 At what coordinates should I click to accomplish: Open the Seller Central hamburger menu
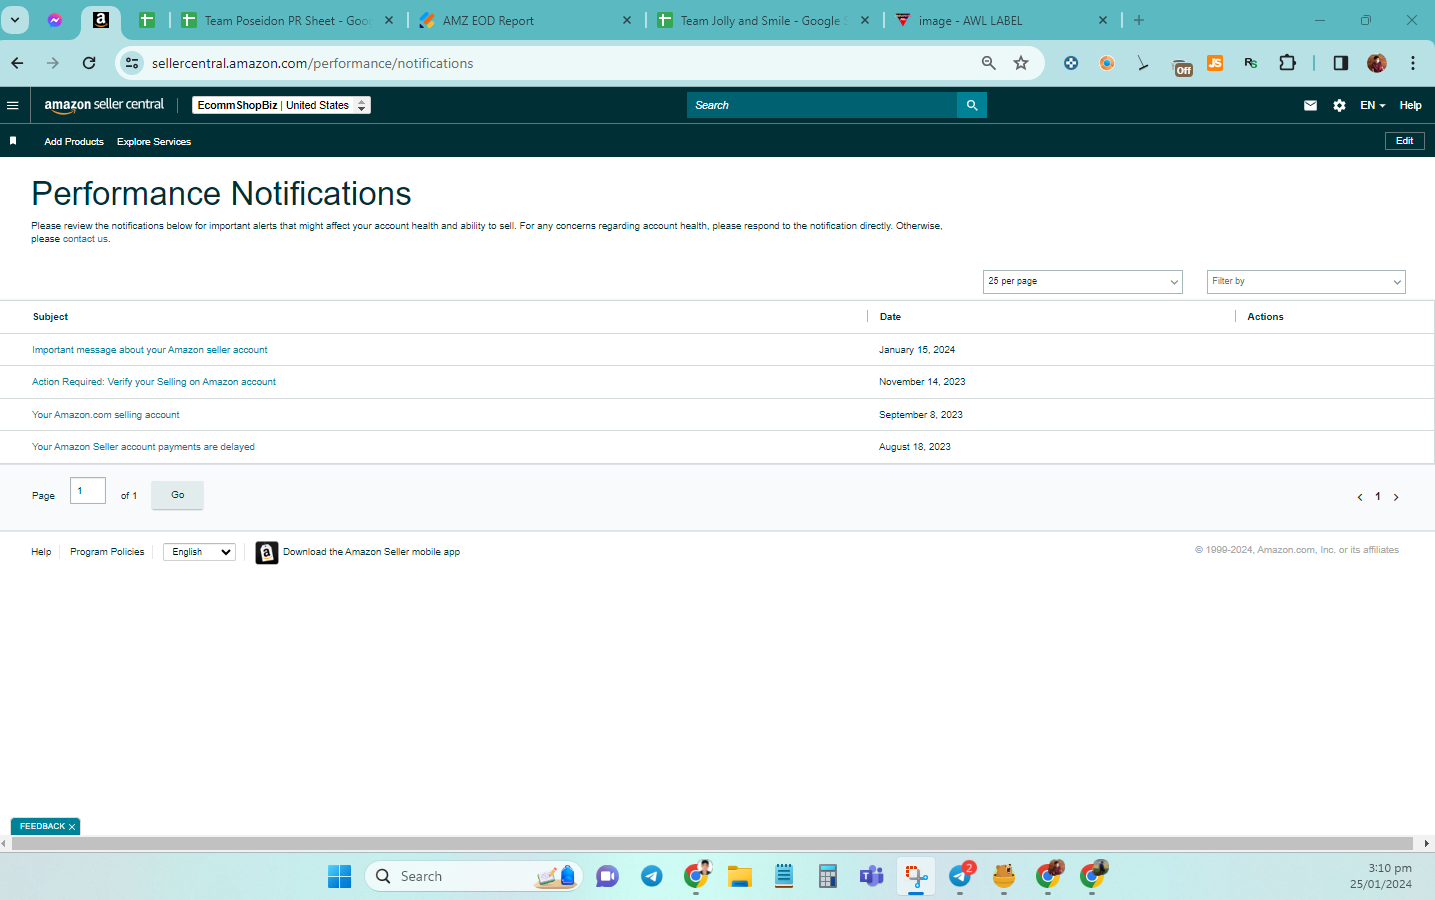click(x=13, y=105)
